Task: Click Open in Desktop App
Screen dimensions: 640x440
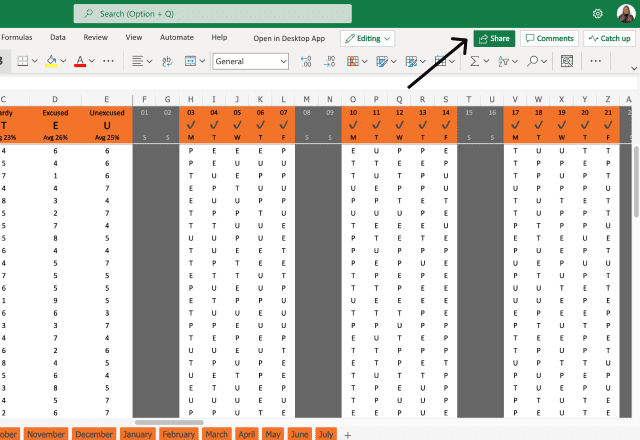Action: [x=289, y=38]
